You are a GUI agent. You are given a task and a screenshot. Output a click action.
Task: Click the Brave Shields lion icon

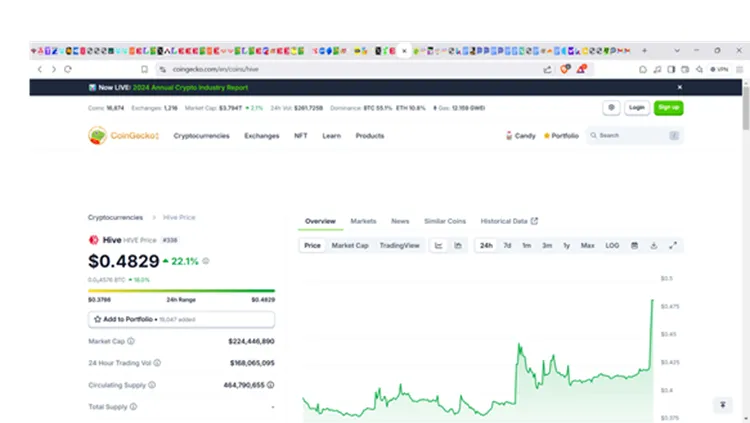565,69
